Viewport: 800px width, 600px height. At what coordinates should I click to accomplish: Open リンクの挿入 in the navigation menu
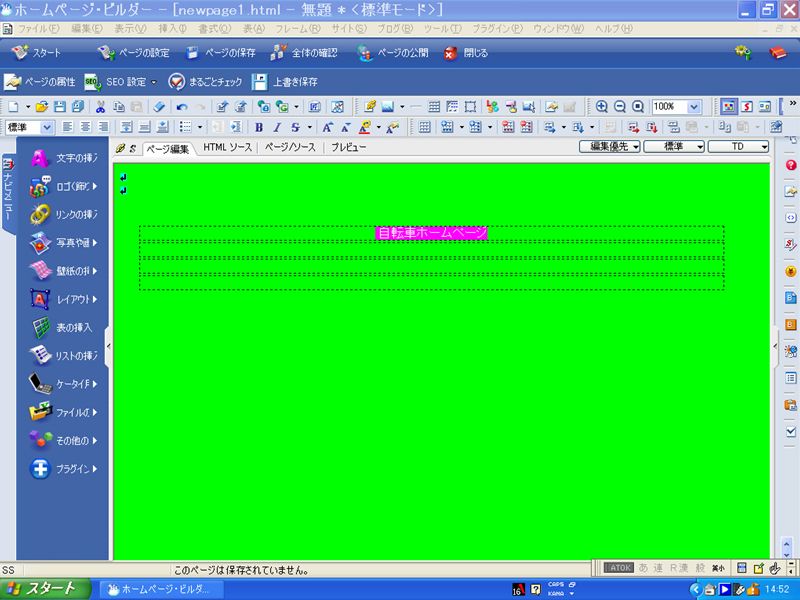click(x=64, y=215)
